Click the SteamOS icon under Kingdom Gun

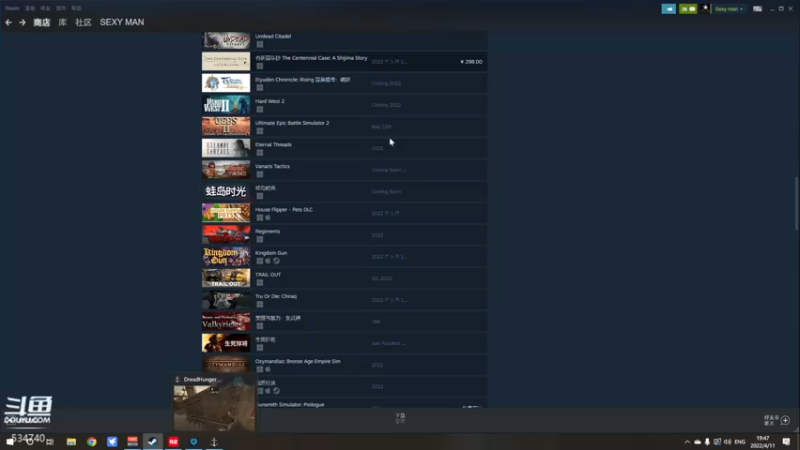tap(276, 261)
